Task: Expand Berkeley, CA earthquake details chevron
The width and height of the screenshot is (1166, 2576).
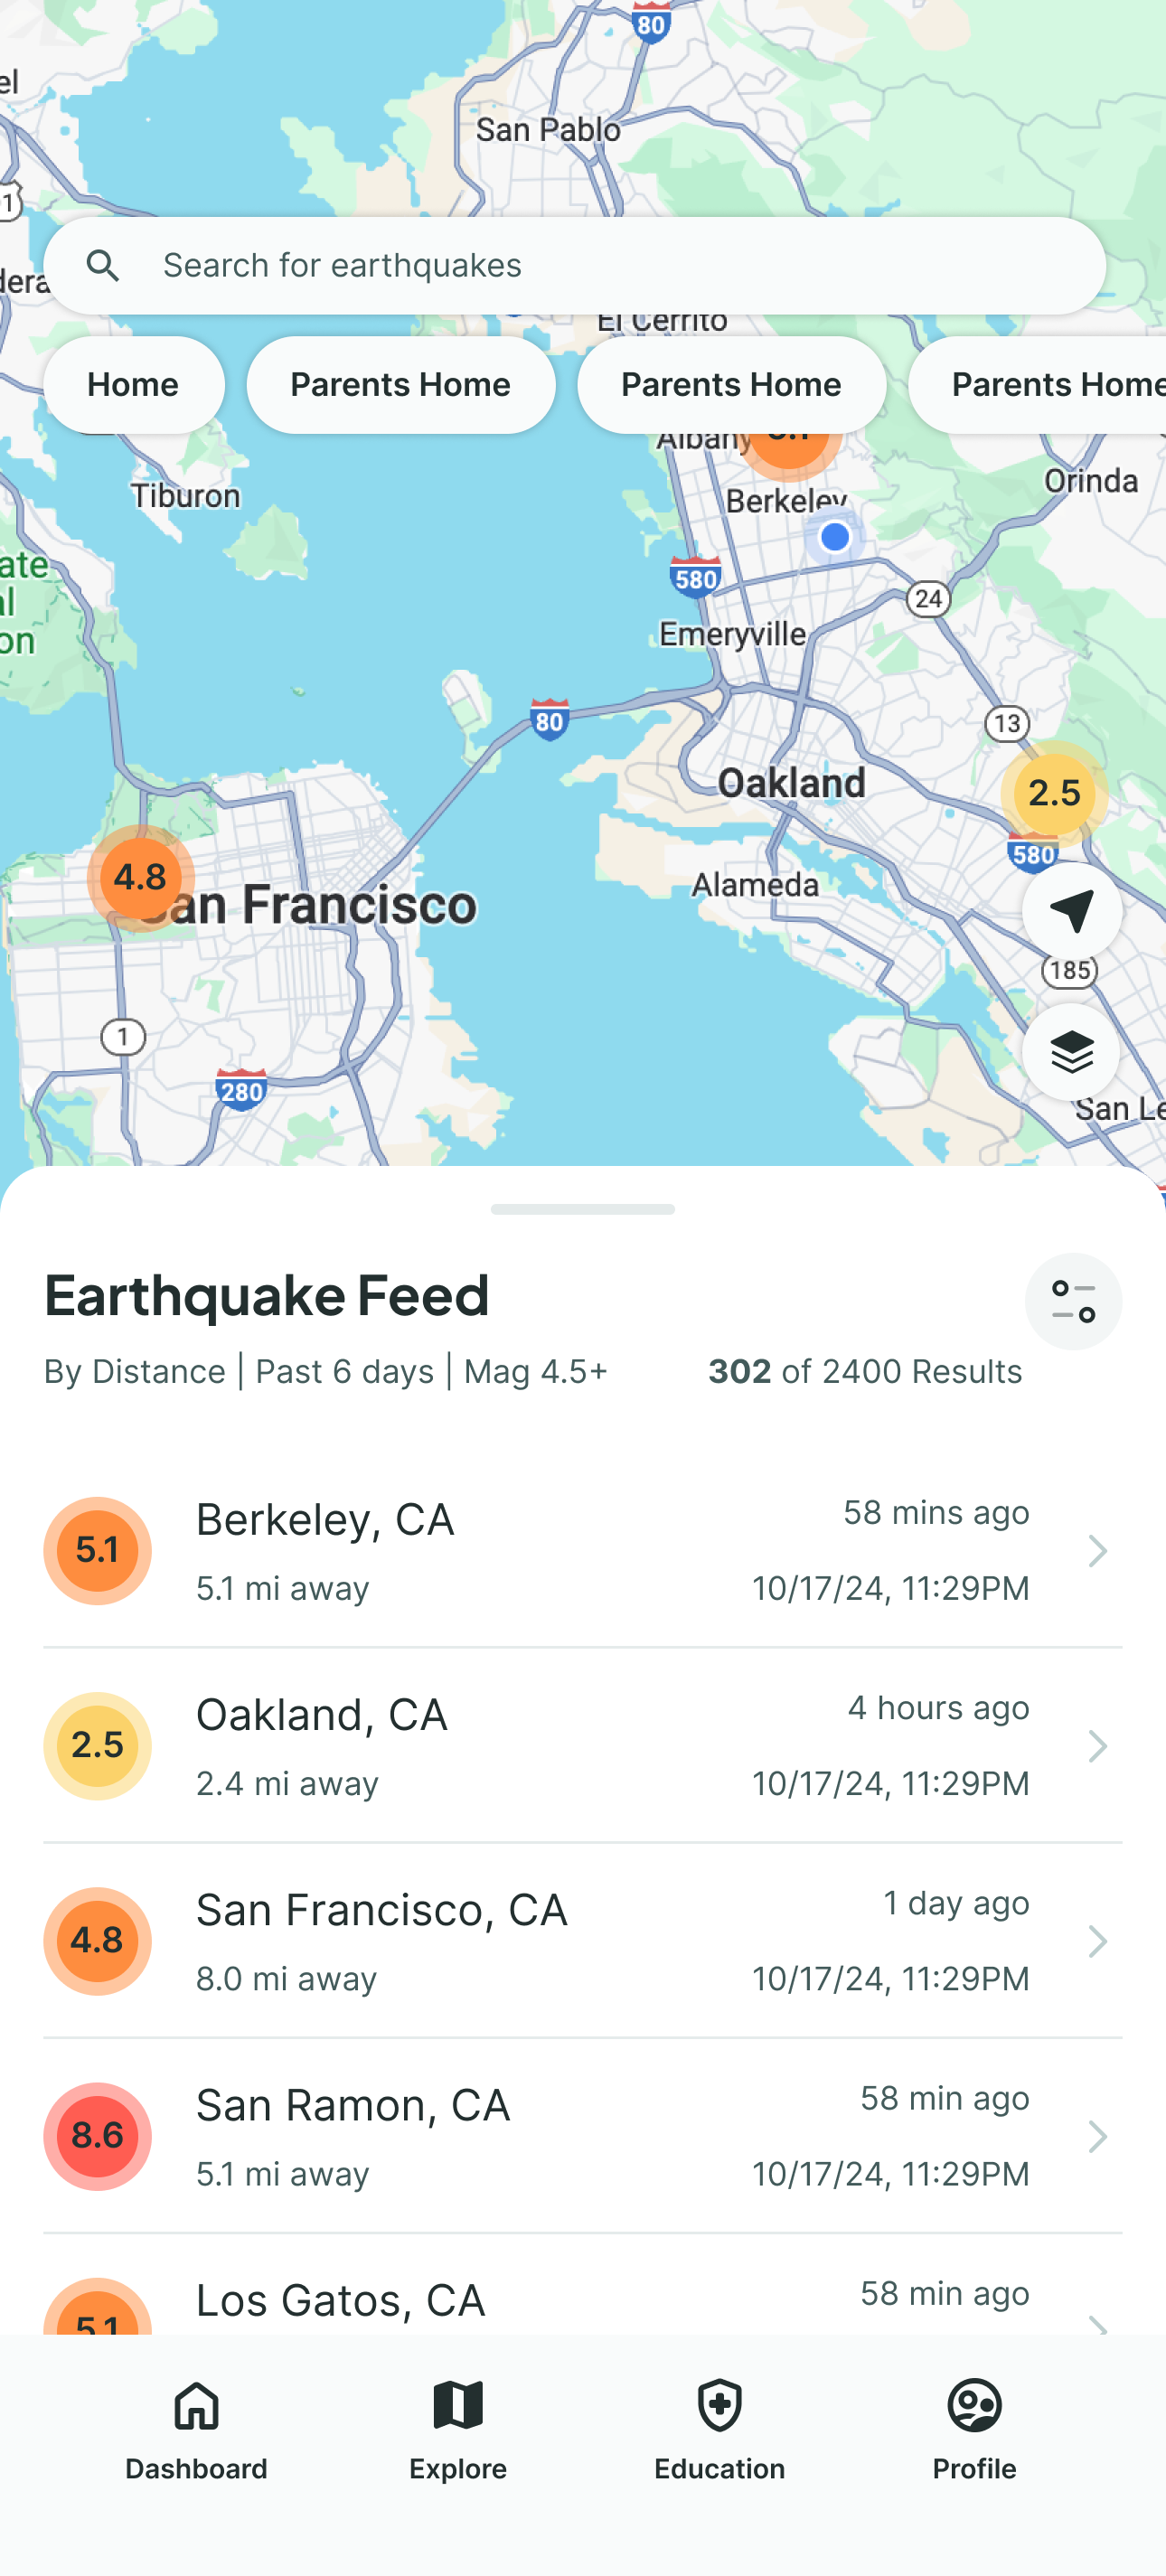Action: (1097, 1551)
